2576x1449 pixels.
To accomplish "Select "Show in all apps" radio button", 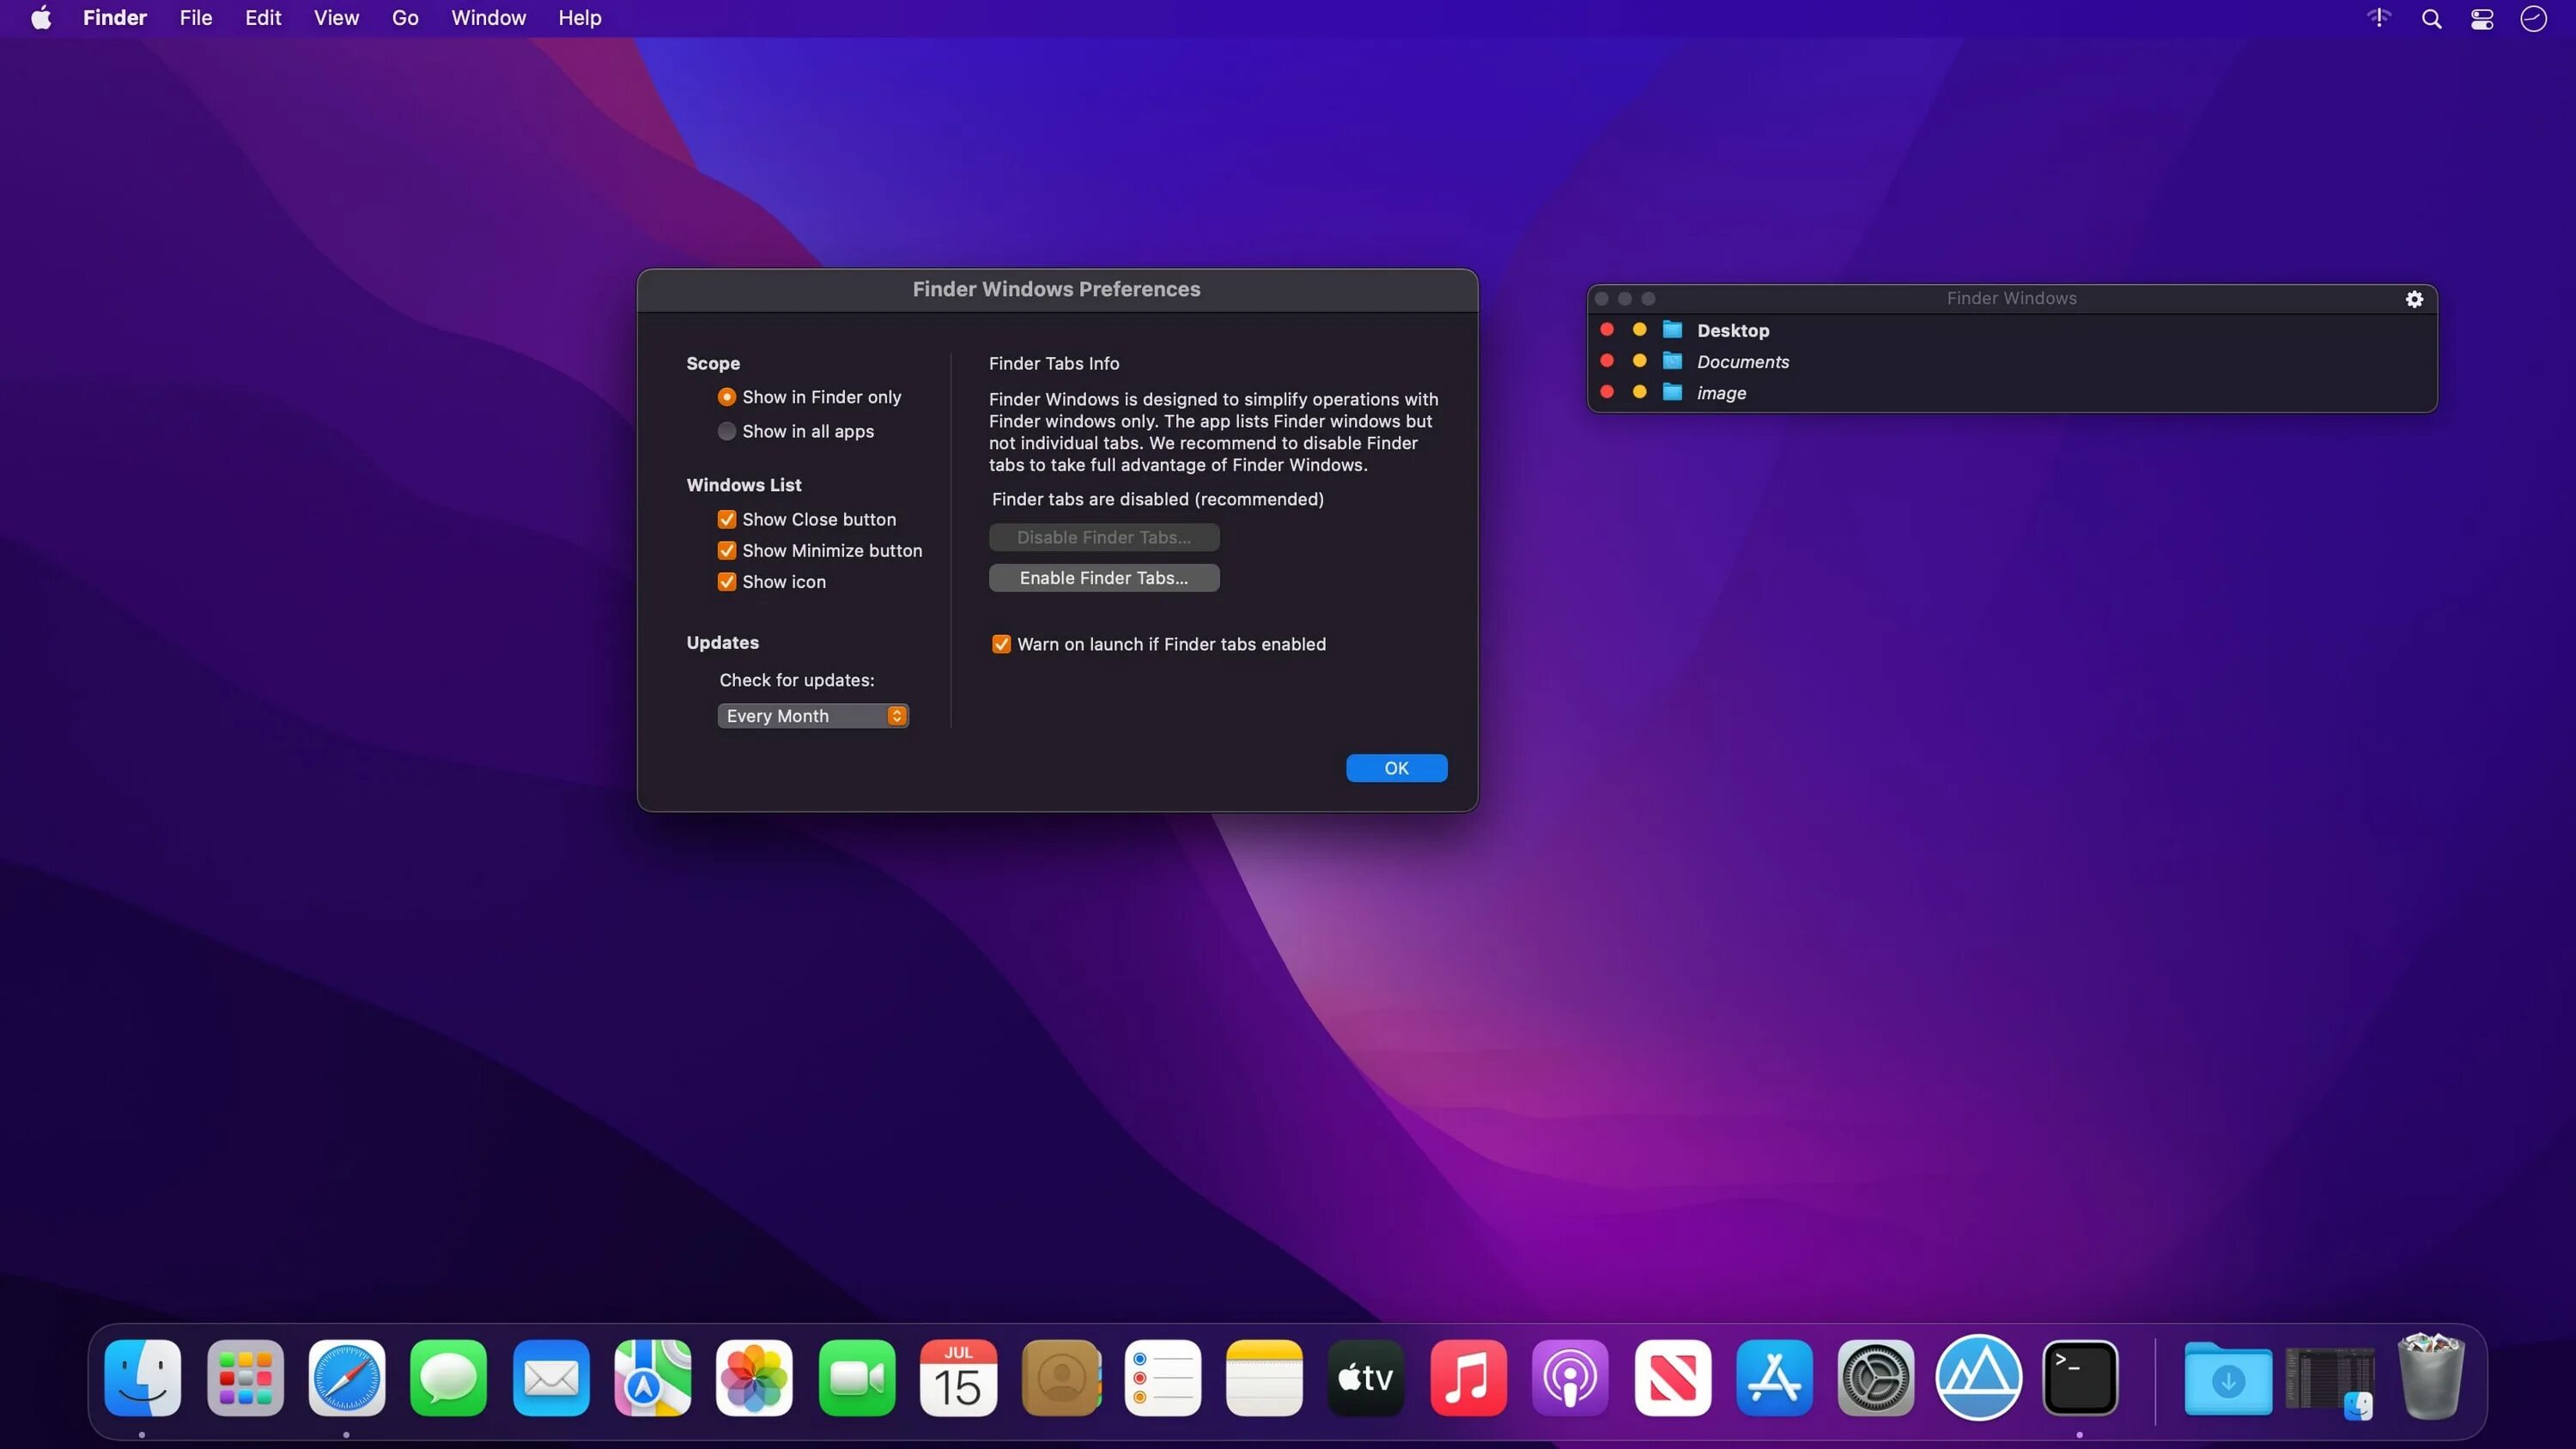I will pos(727,431).
